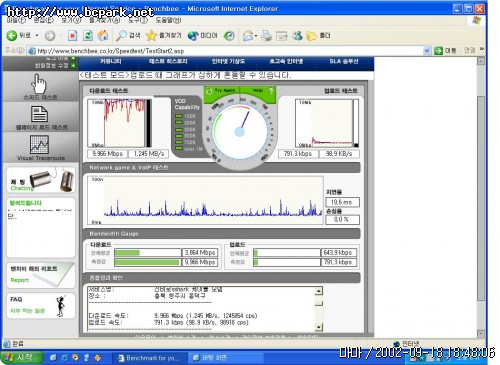Screen dimensions: 500x365
Task: Go to the Home page icon
Action: pos(103,36)
